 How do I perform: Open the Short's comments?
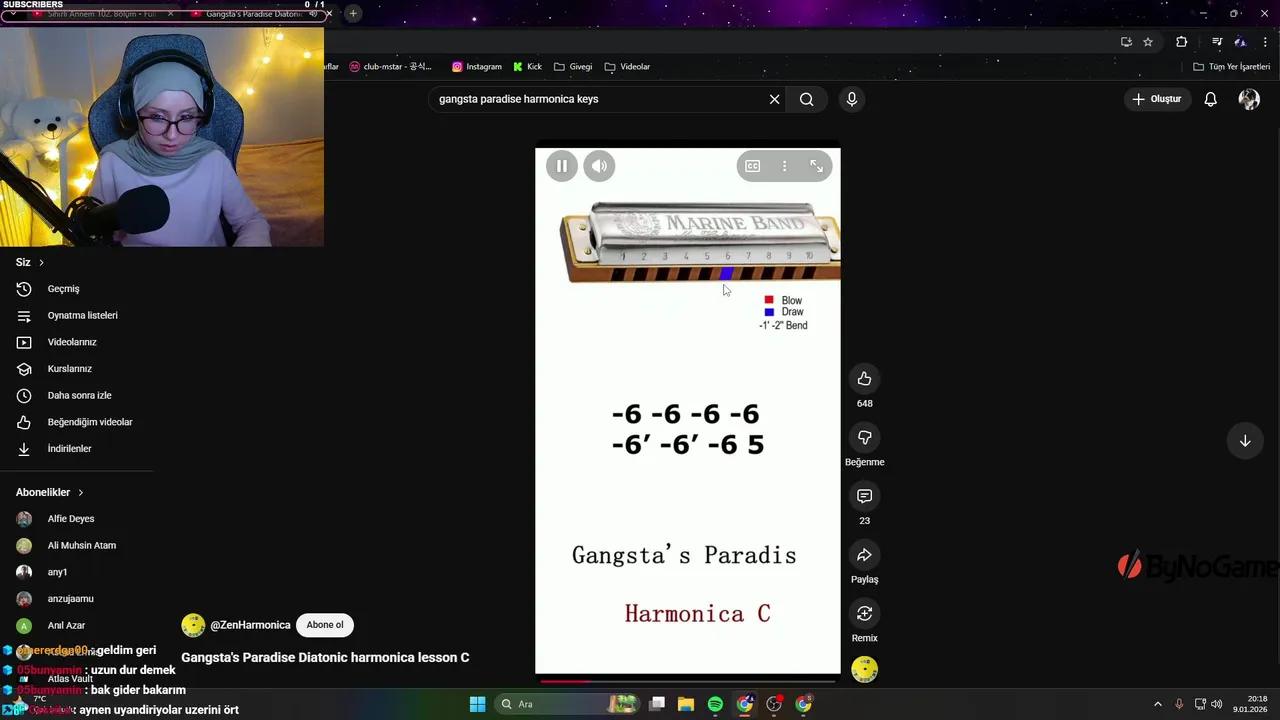click(864, 496)
